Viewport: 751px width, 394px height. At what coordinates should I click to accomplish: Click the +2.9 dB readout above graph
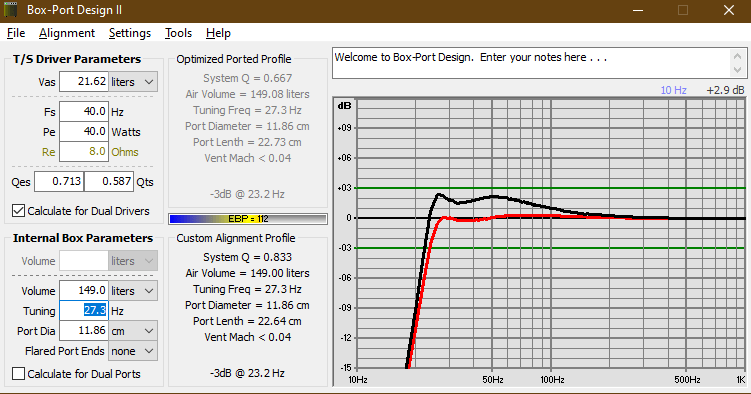coord(725,90)
